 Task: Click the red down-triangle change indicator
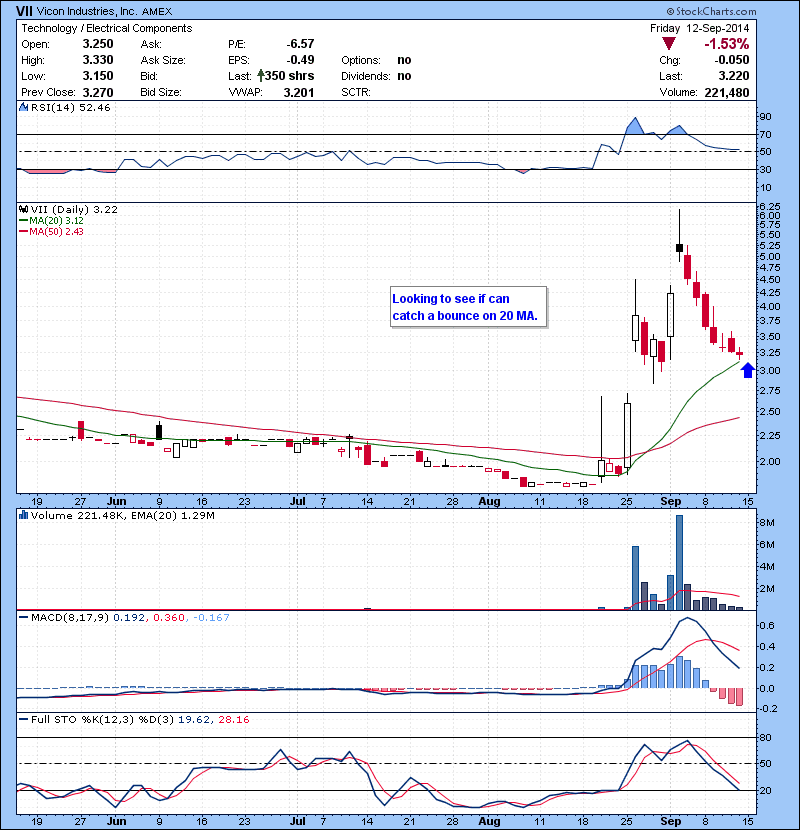(669, 44)
